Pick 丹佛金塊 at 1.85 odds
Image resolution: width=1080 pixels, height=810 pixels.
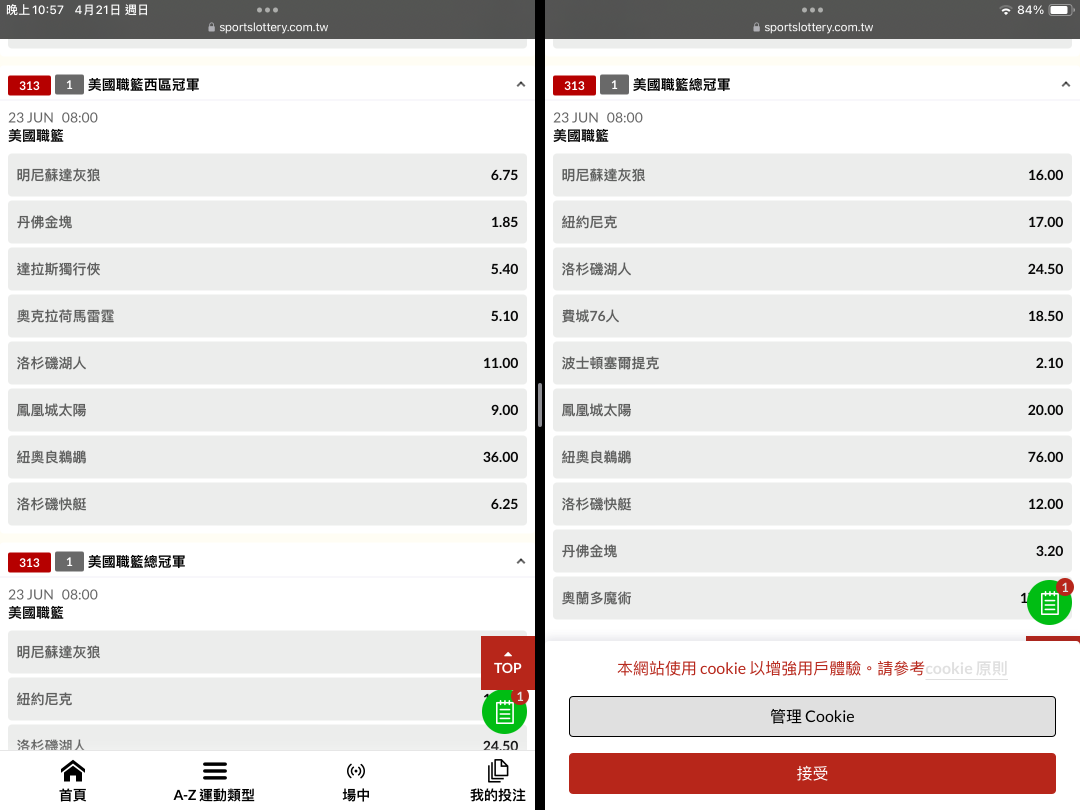[x=267, y=222]
